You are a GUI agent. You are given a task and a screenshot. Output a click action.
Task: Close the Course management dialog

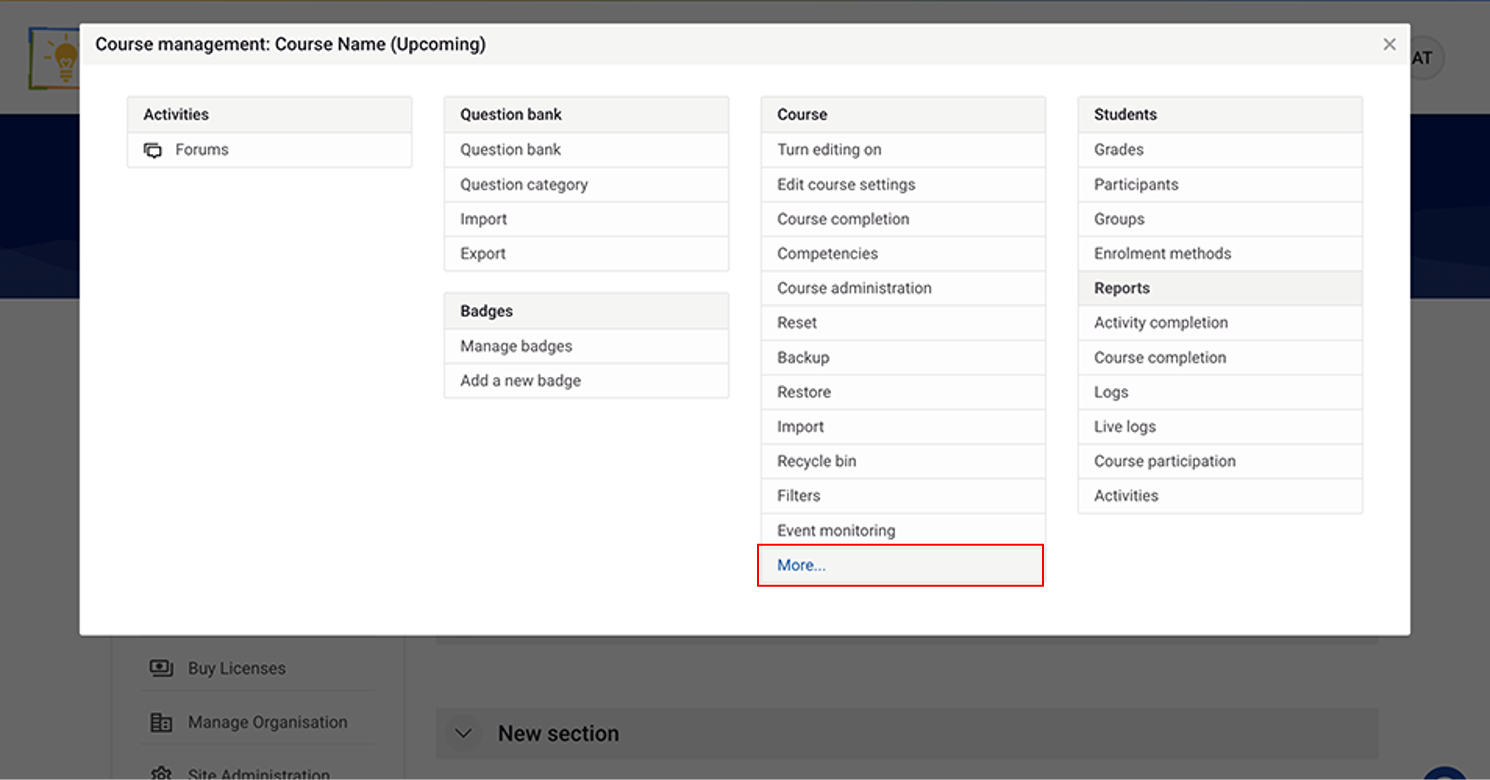[1389, 44]
